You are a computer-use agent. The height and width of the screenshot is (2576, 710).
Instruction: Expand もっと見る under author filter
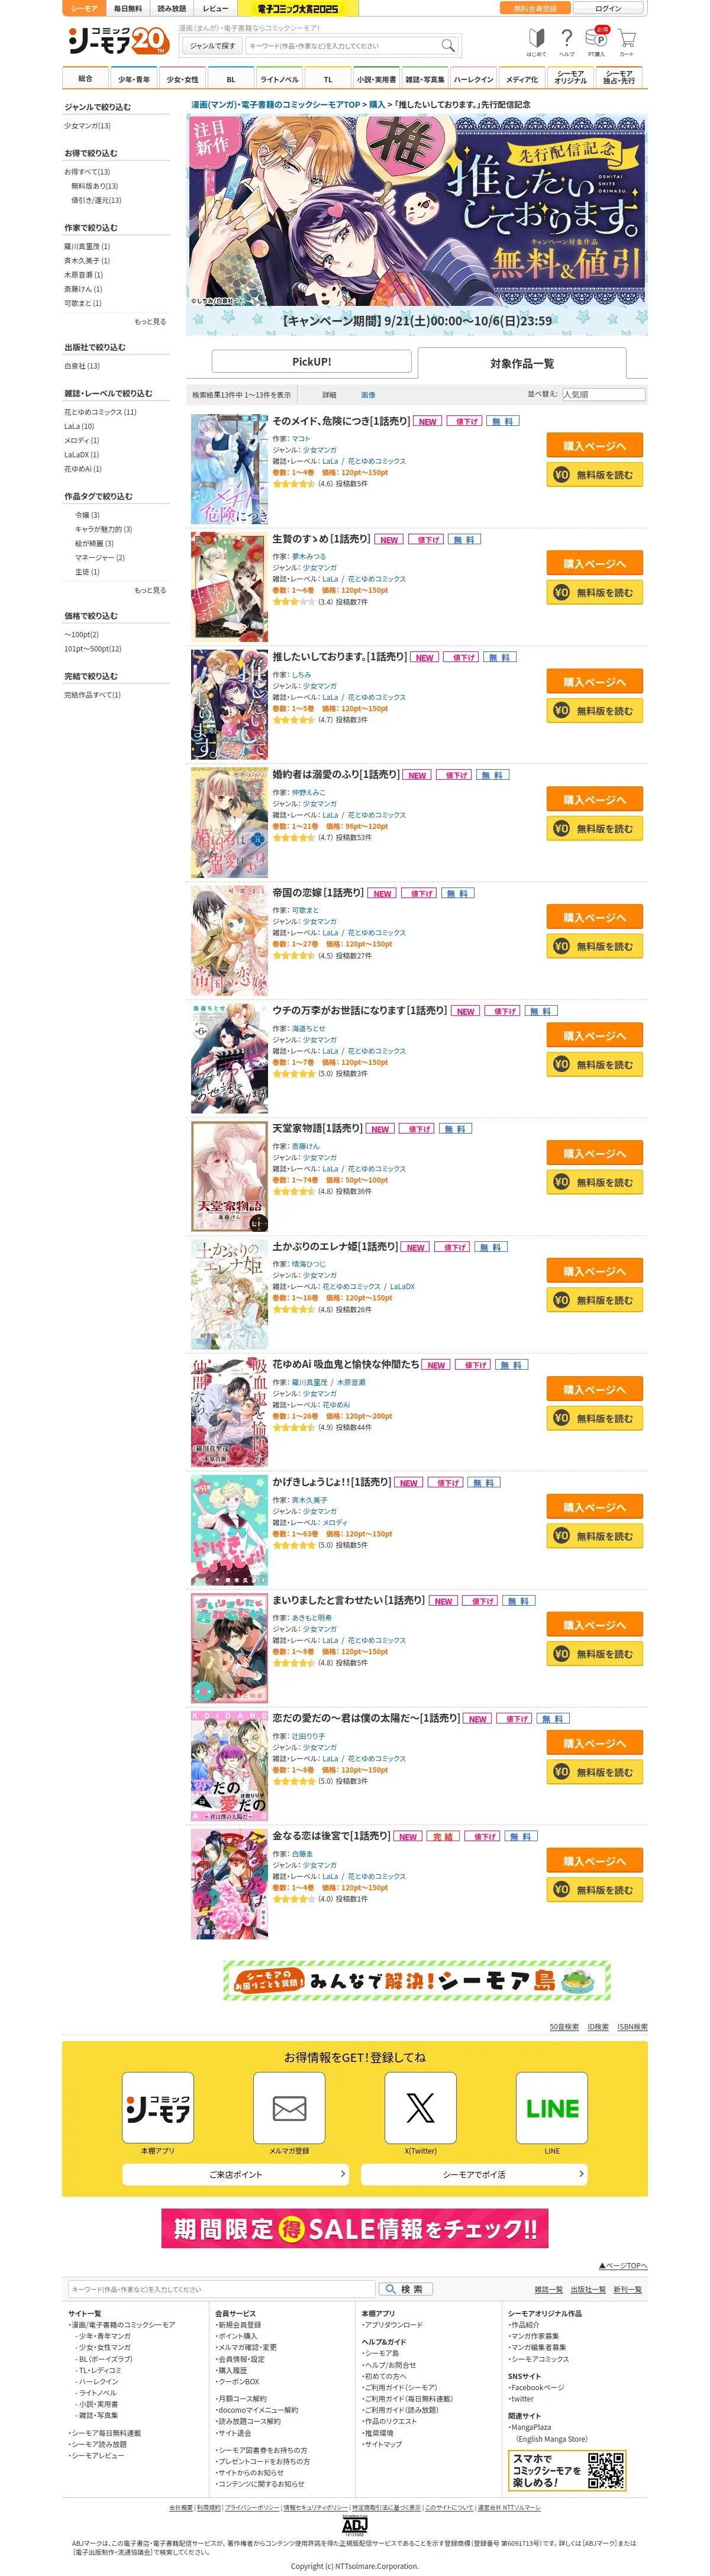point(150,322)
